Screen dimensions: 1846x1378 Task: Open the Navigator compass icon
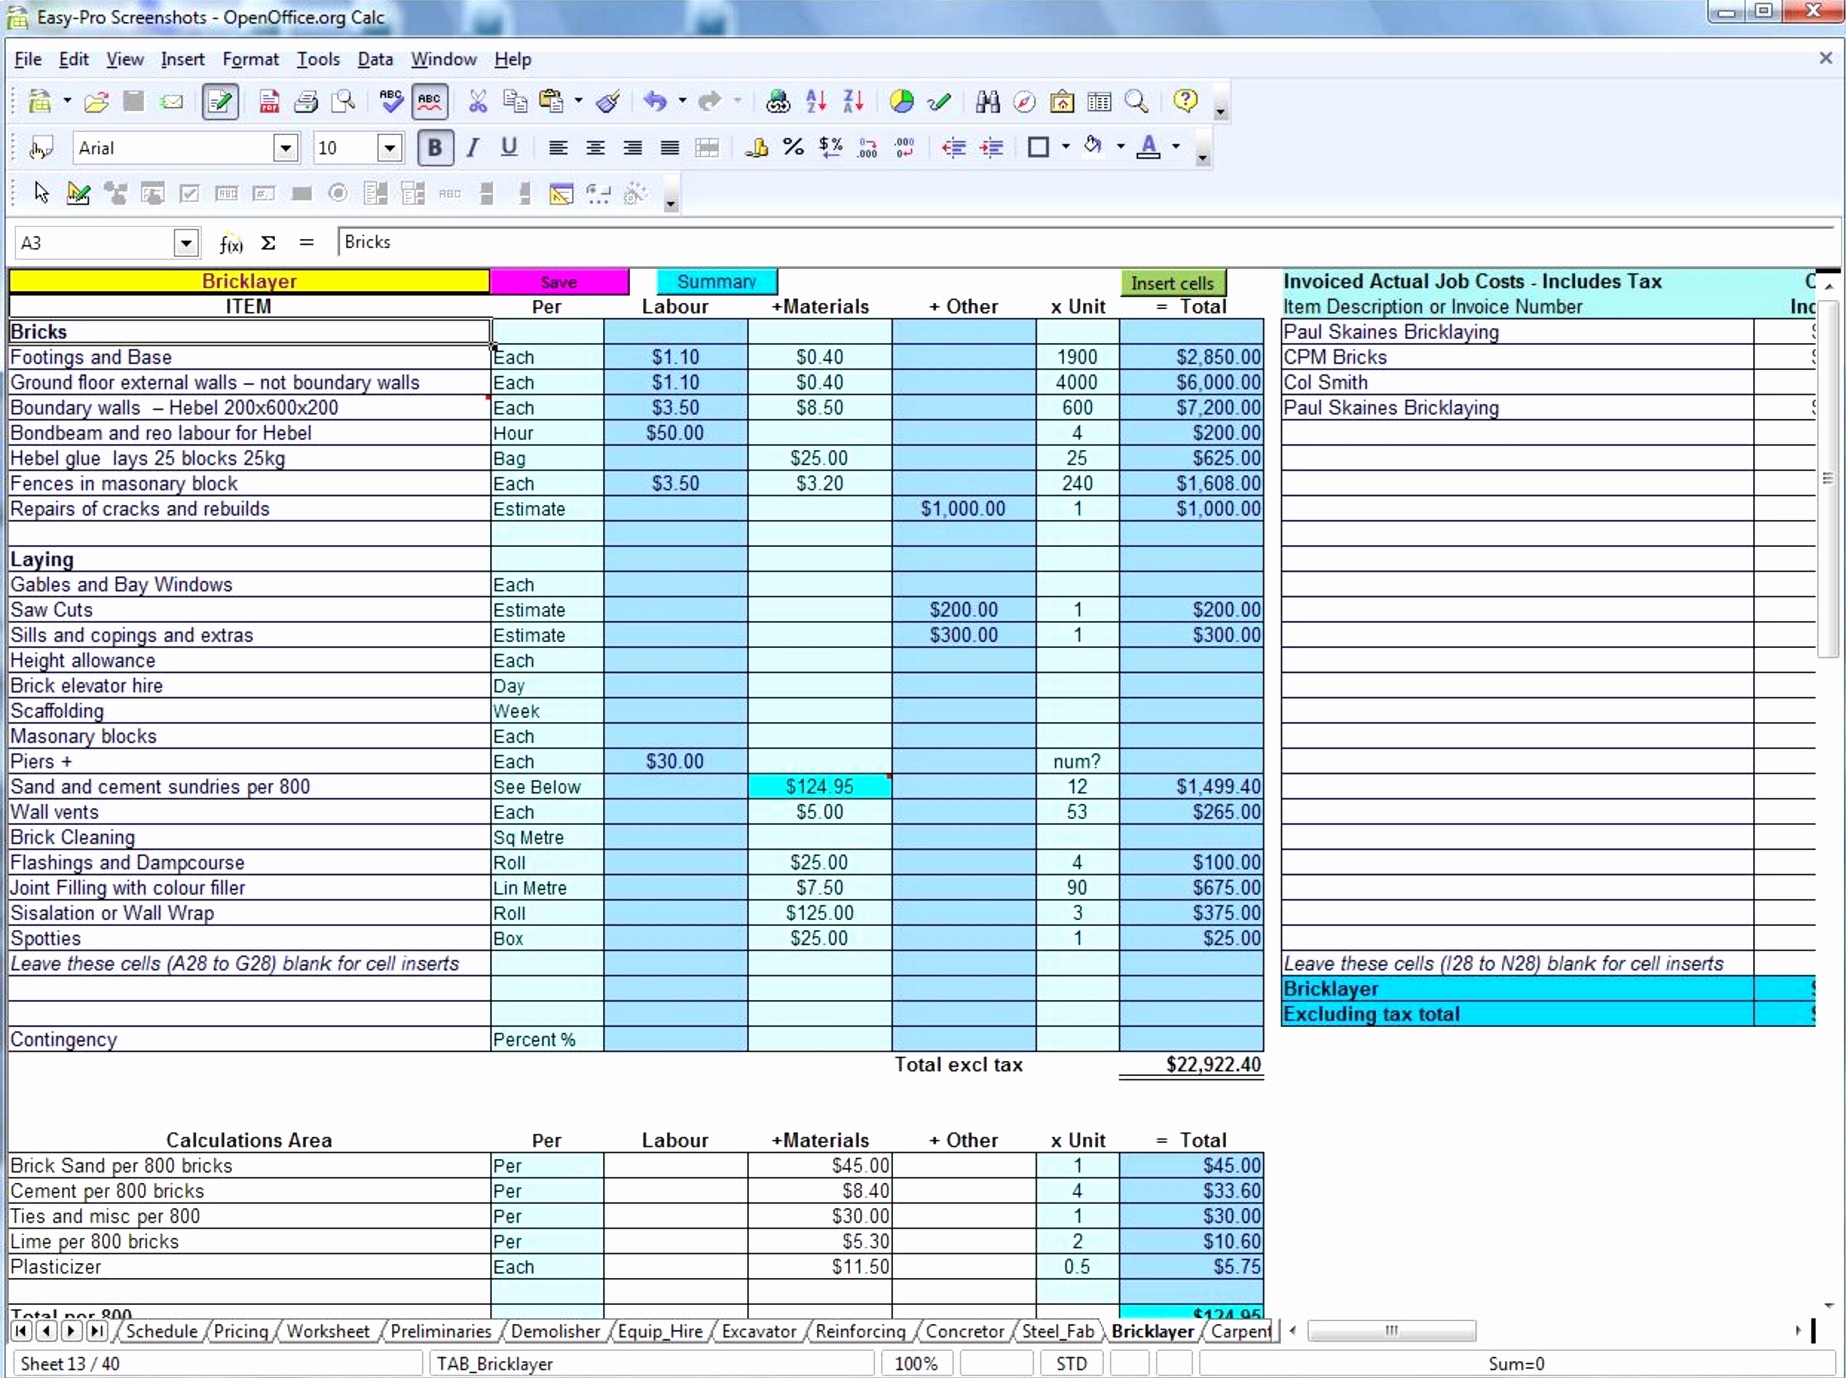pyautogui.click(x=1023, y=101)
